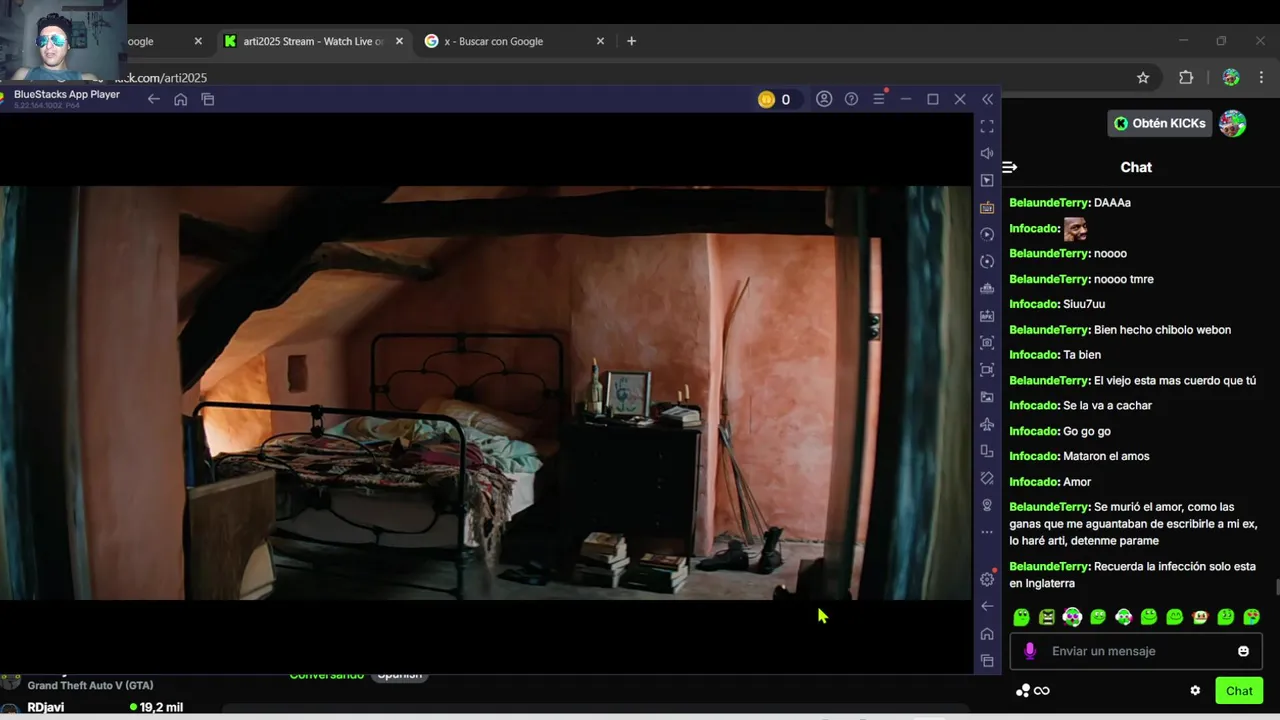Close the arti2025 Stream tab
1280x720 pixels.
[x=399, y=41]
